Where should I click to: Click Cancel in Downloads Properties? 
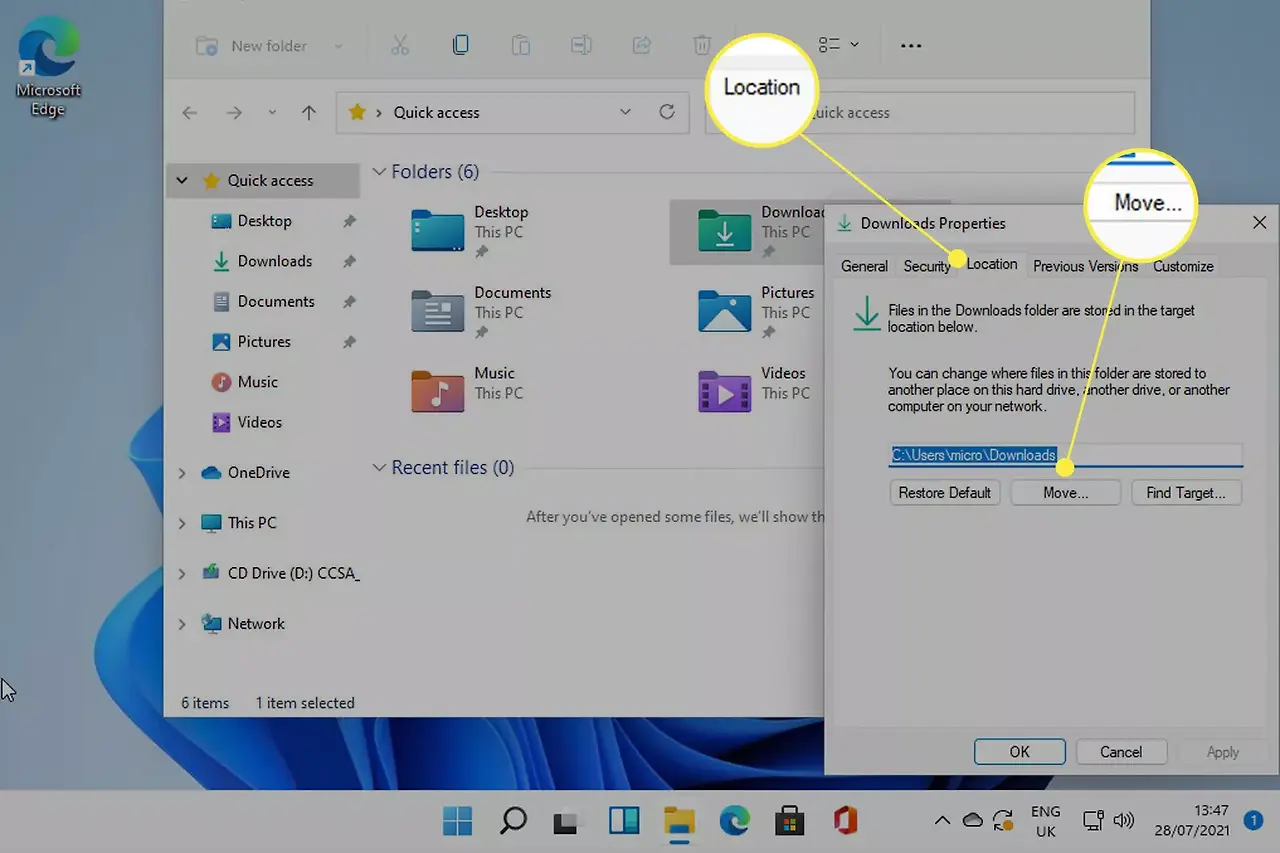point(1121,752)
